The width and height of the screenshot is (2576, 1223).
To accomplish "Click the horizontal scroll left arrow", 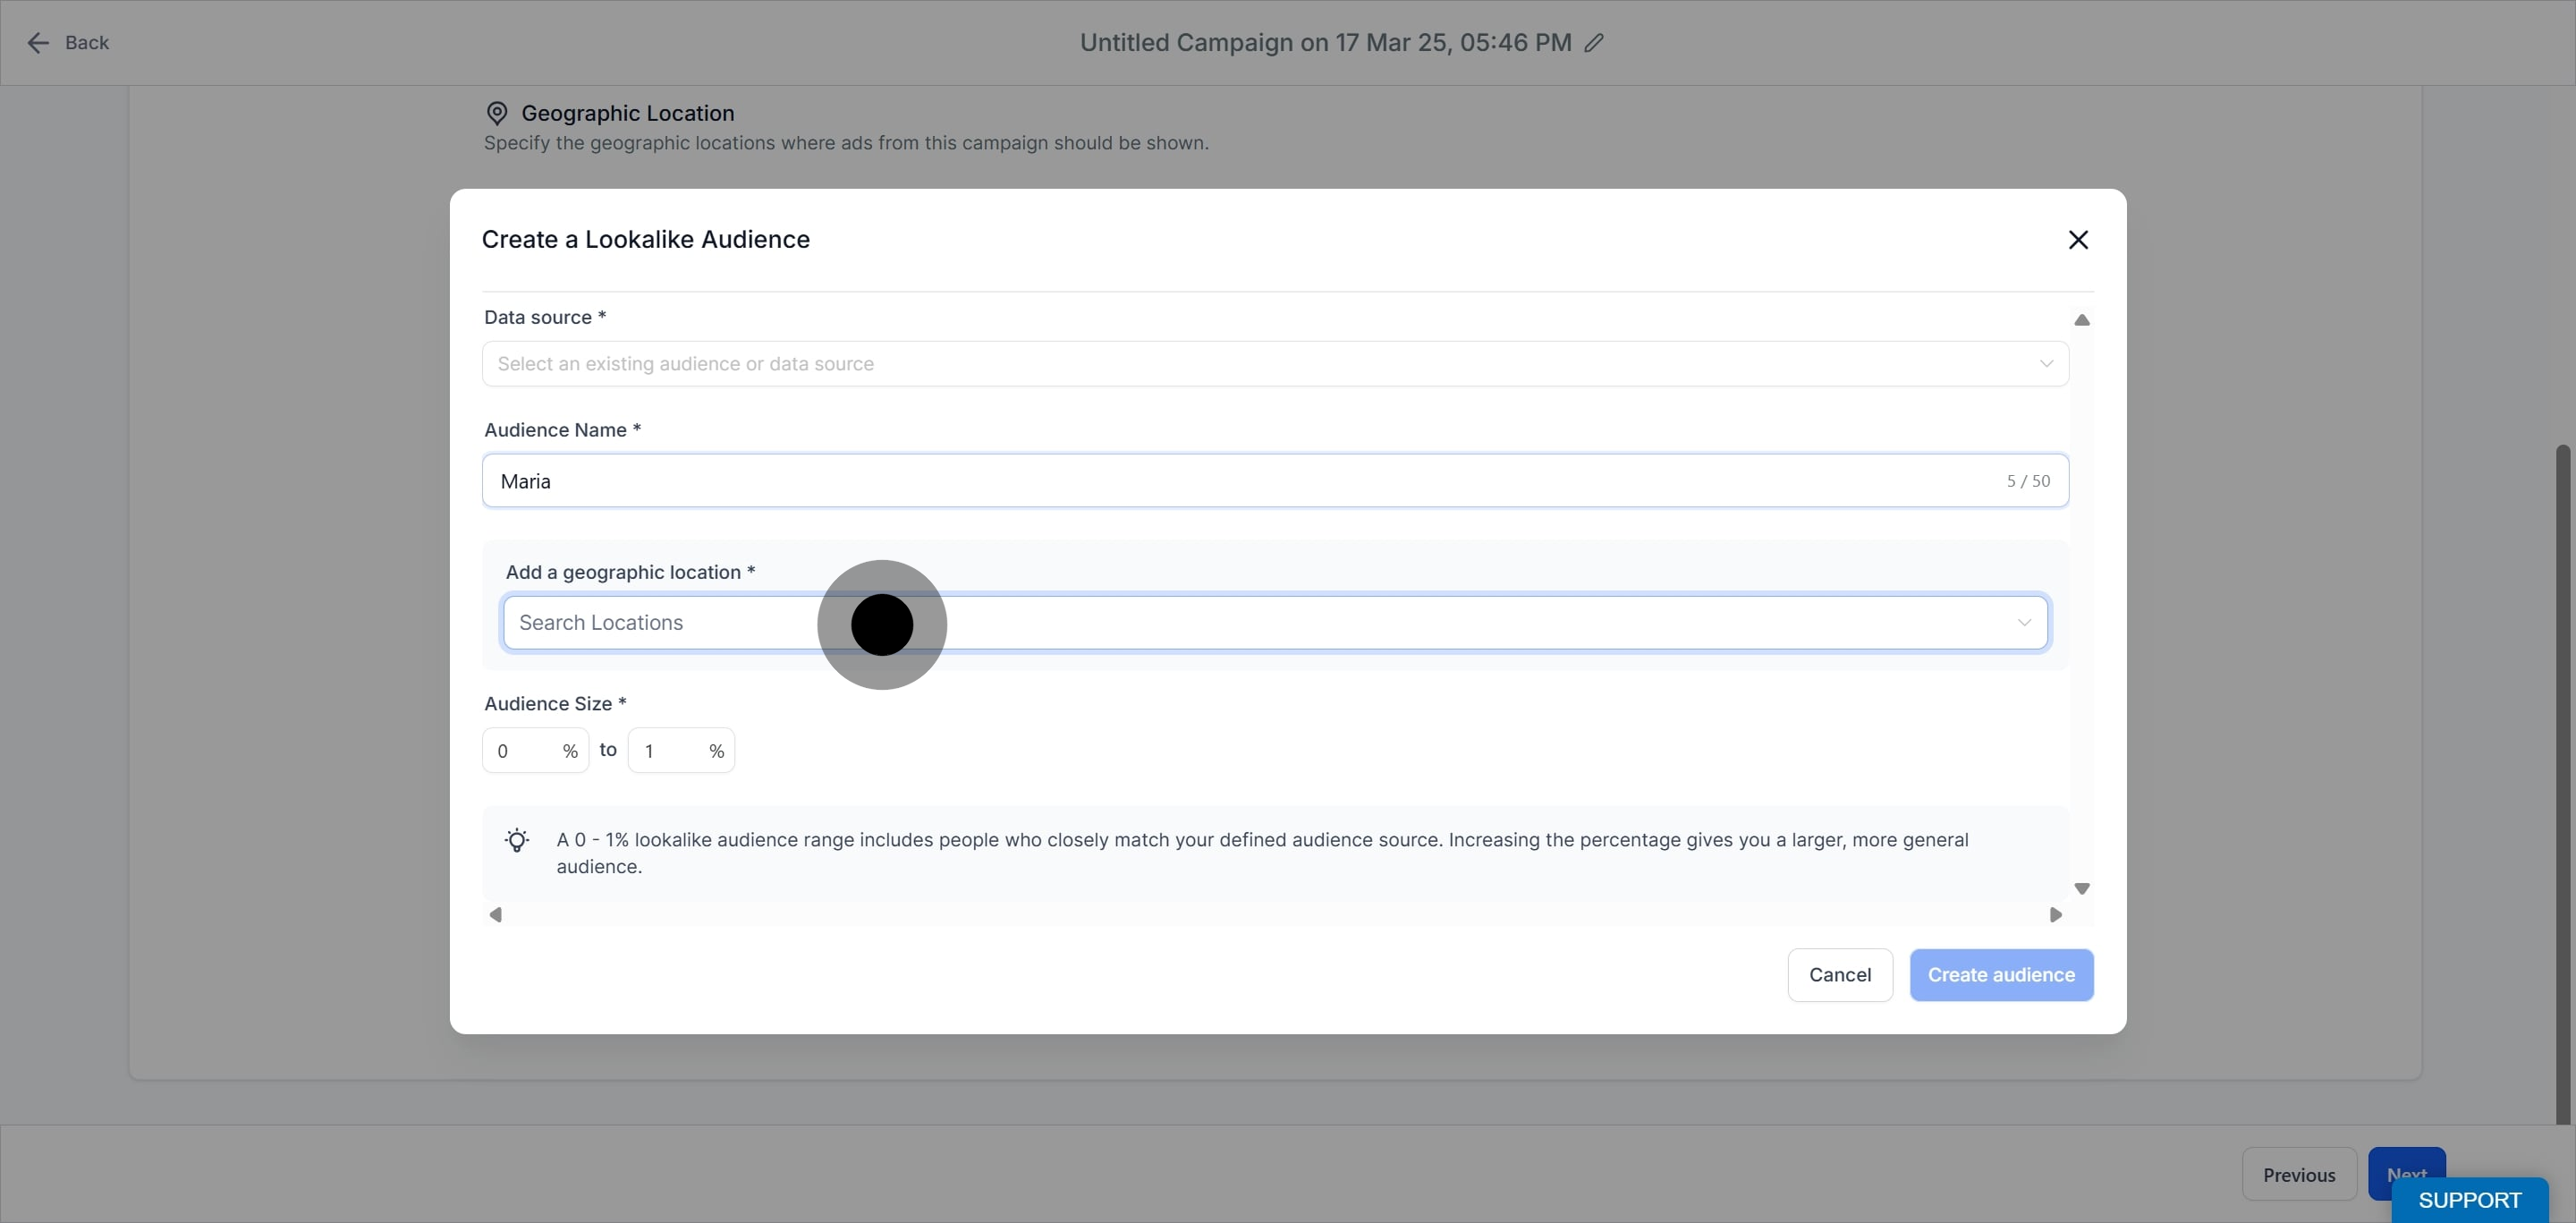I will point(495,915).
